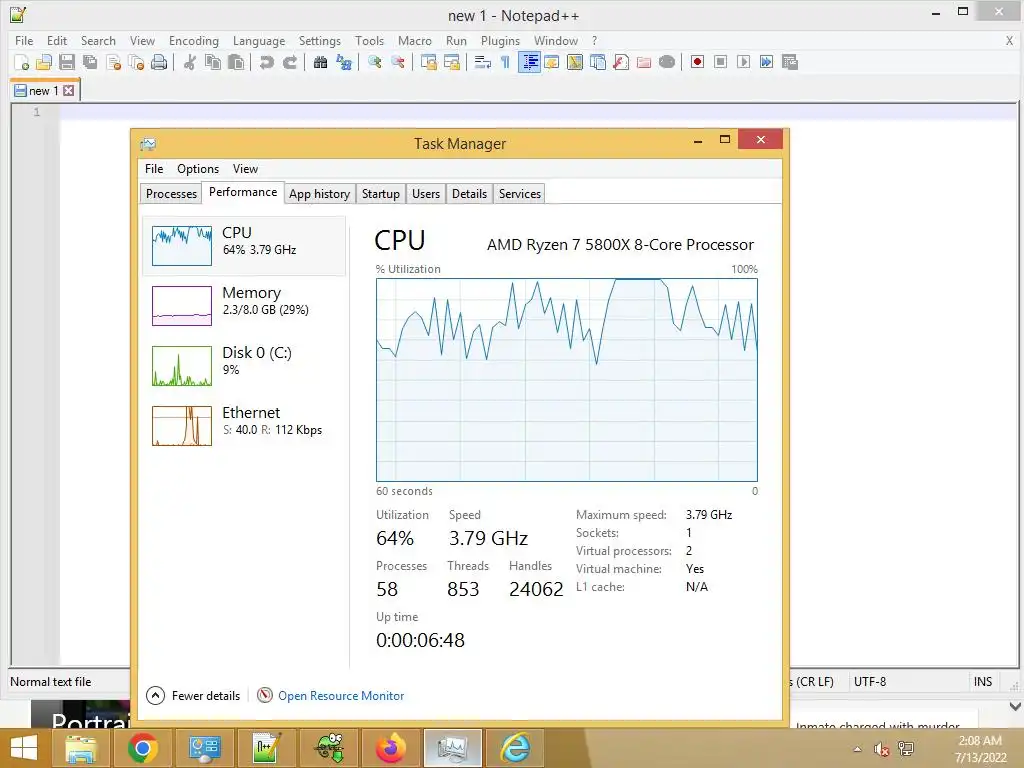1024x768 pixels.
Task: Toggle Show All Characters pilcrow icon
Action: click(x=505, y=62)
